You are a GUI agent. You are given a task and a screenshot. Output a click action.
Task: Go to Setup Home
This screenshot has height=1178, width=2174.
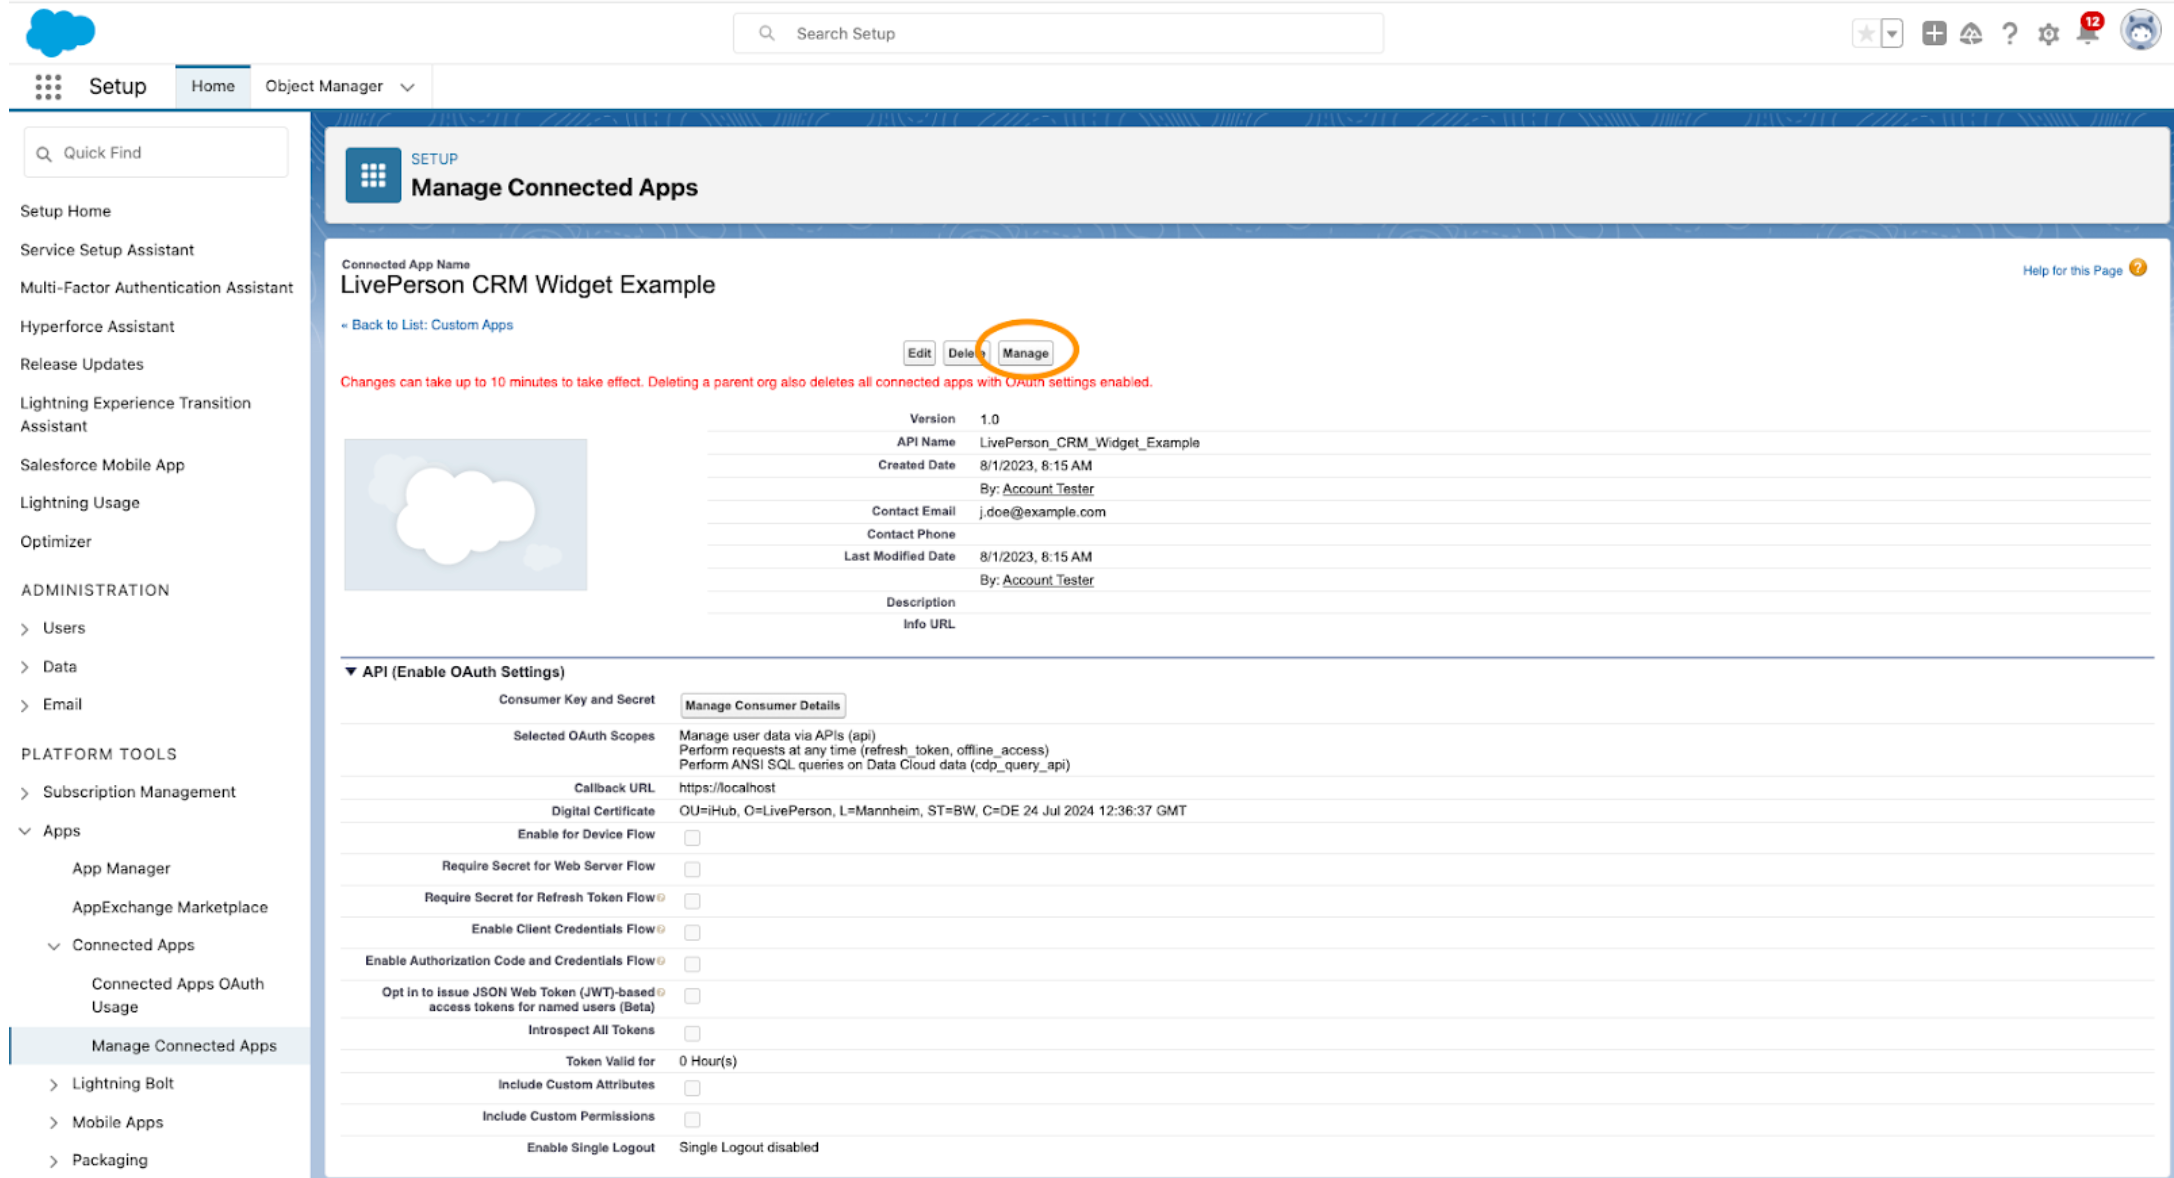[x=65, y=211]
